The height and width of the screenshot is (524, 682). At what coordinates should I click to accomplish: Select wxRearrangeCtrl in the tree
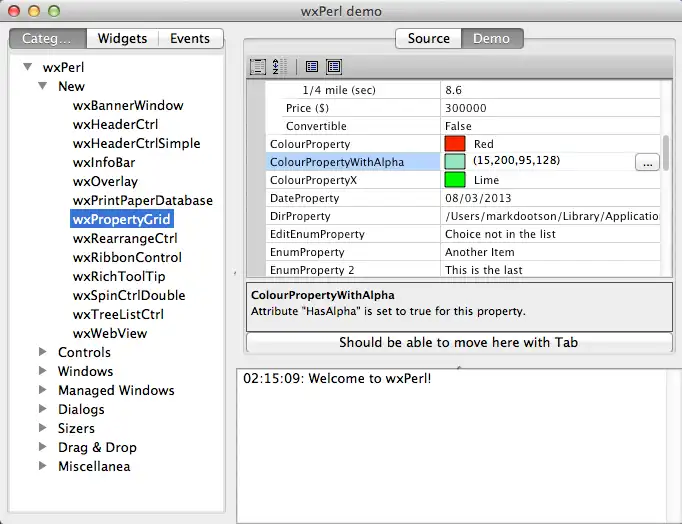[125, 238]
